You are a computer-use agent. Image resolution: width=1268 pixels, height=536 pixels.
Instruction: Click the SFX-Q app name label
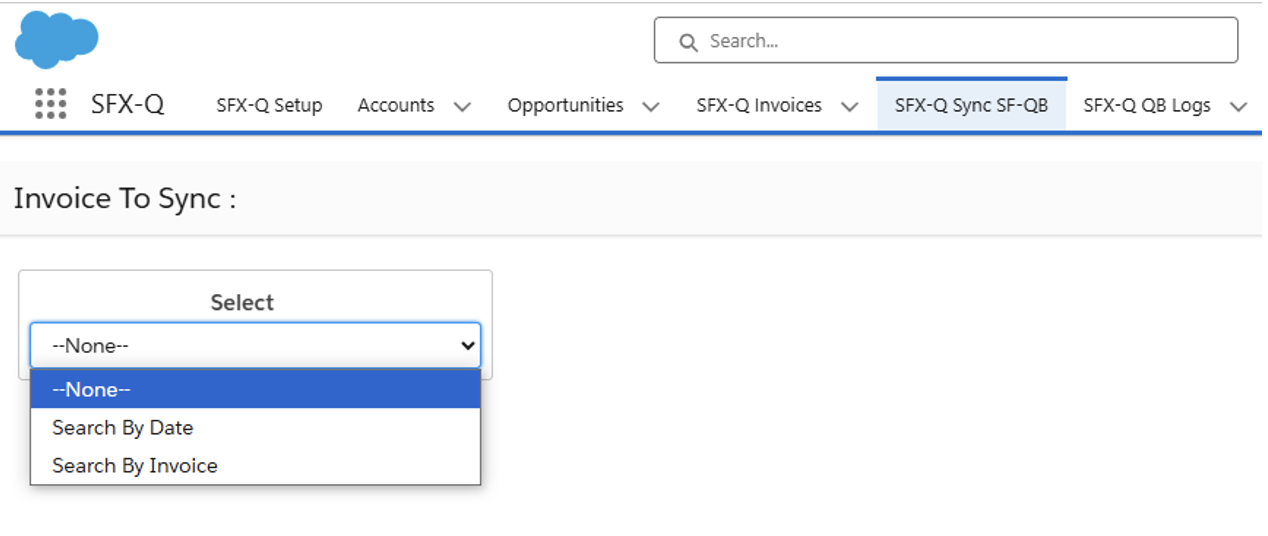[x=127, y=104]
